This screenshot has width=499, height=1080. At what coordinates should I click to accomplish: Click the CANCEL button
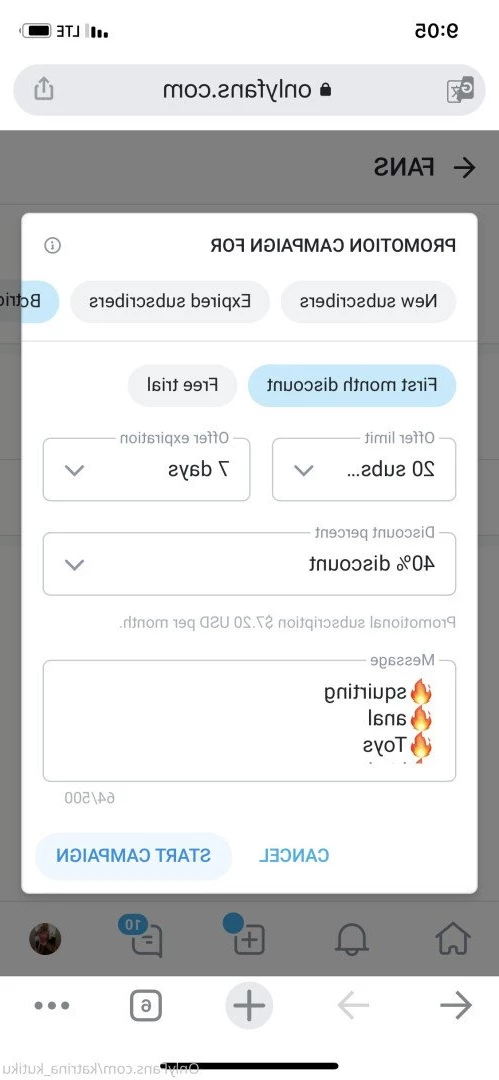[294, 856]
